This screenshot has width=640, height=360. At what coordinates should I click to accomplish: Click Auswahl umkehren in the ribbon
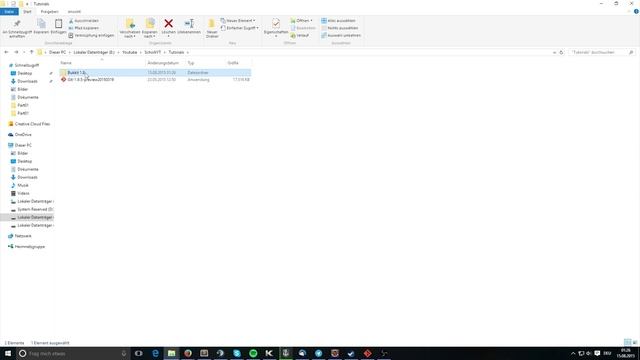coord(341,36)
